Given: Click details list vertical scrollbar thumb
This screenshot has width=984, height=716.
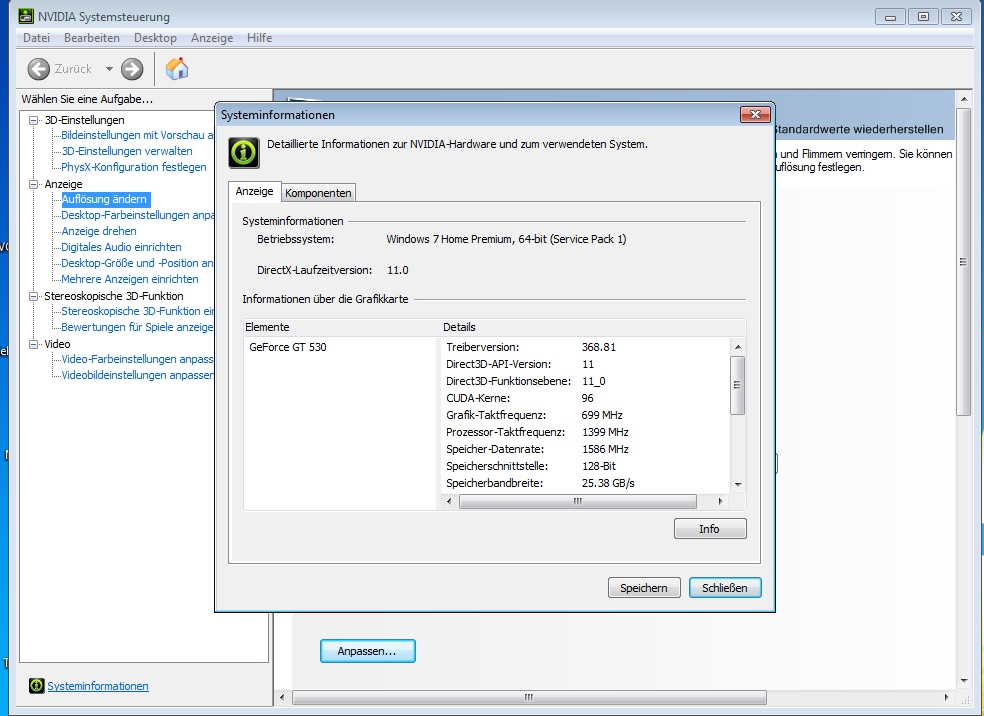Looking at the screenshot, I should (738, 385).
